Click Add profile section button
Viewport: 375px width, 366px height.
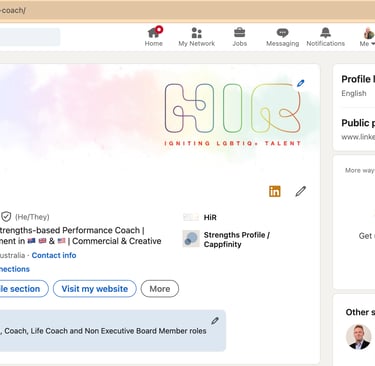pos(24,289)
